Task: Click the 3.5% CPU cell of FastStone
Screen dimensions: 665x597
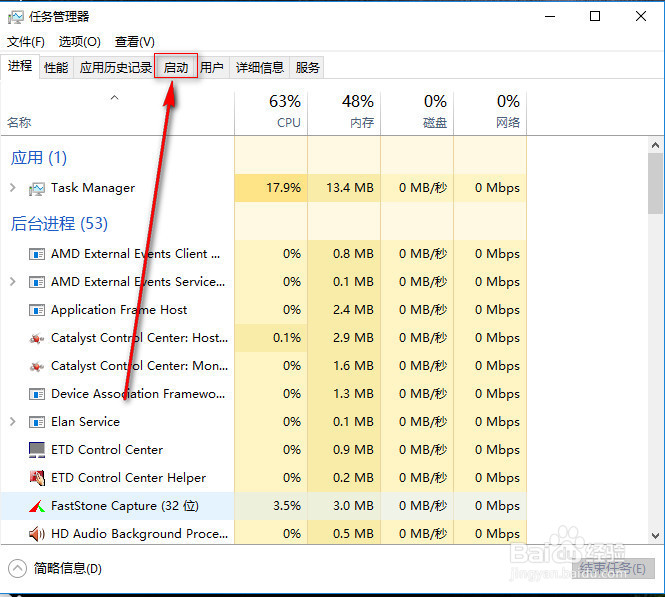Action: tap(271, 506)
